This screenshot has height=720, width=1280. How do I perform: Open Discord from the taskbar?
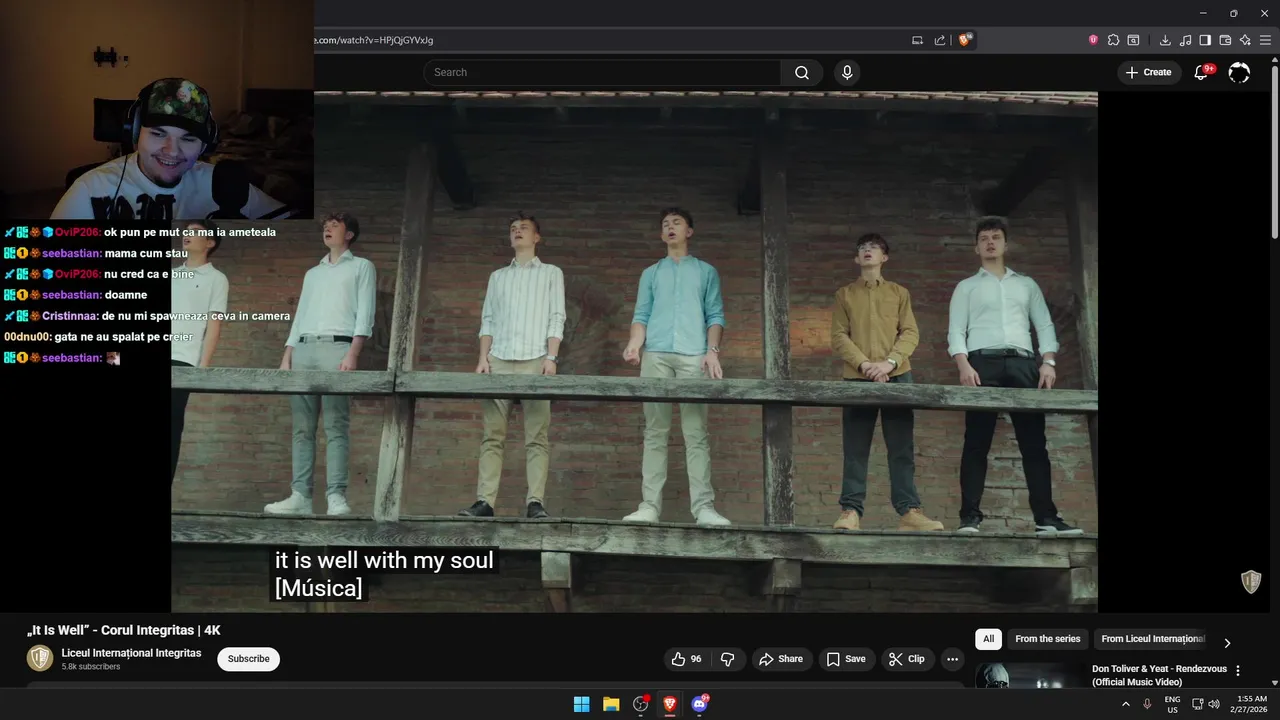pos(700,704)
